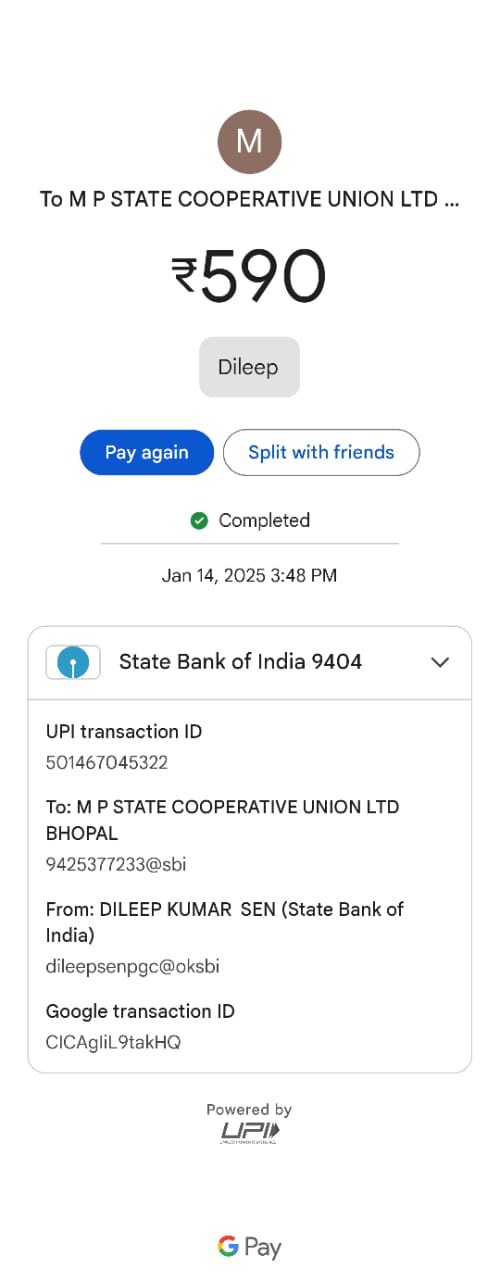Tap the payee UPI address 9425377233@sbi
Screen dimensions: 500x1280
pyautogui.click(x=116, y=865)
